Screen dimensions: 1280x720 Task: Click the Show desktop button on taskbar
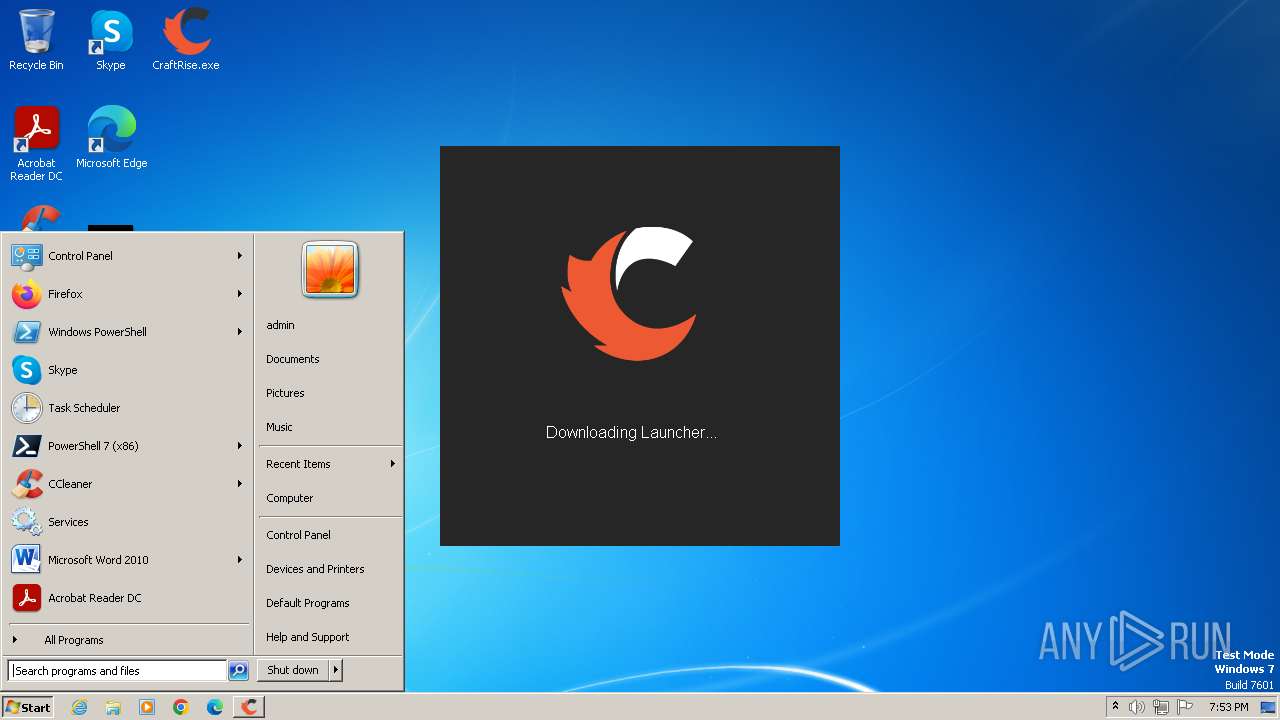pyautogui.click(x=1269, y=707)
